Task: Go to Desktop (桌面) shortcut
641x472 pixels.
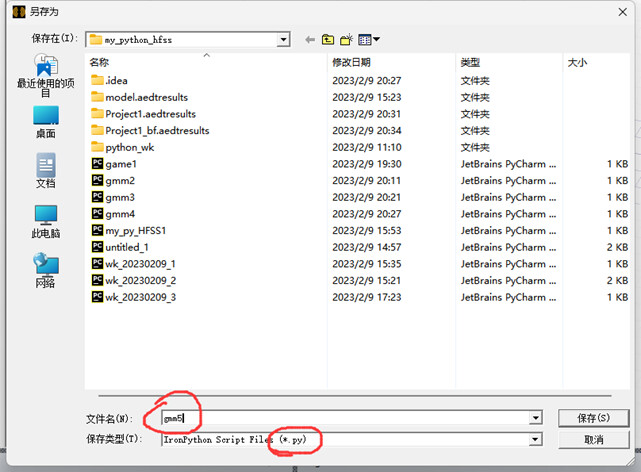Action: 46,122
